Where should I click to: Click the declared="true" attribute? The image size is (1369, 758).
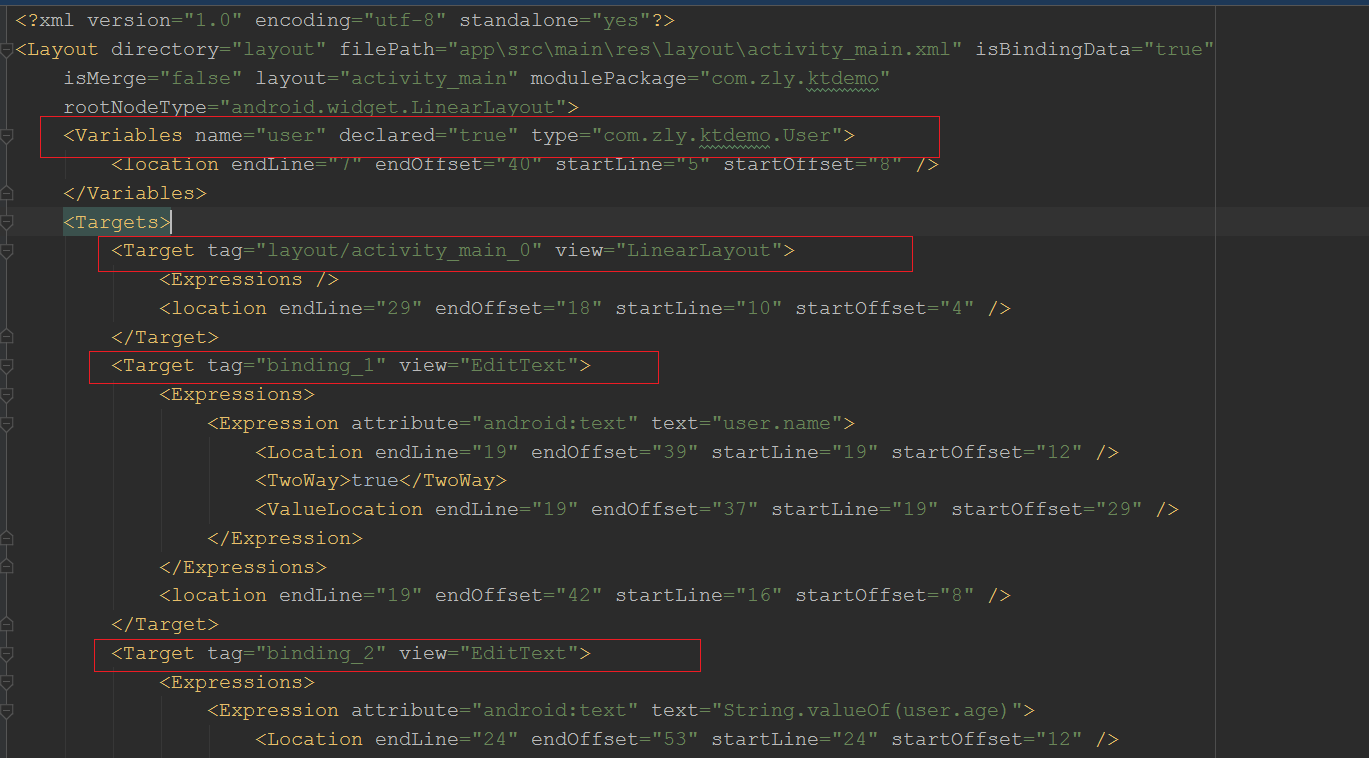click(428, 135)
